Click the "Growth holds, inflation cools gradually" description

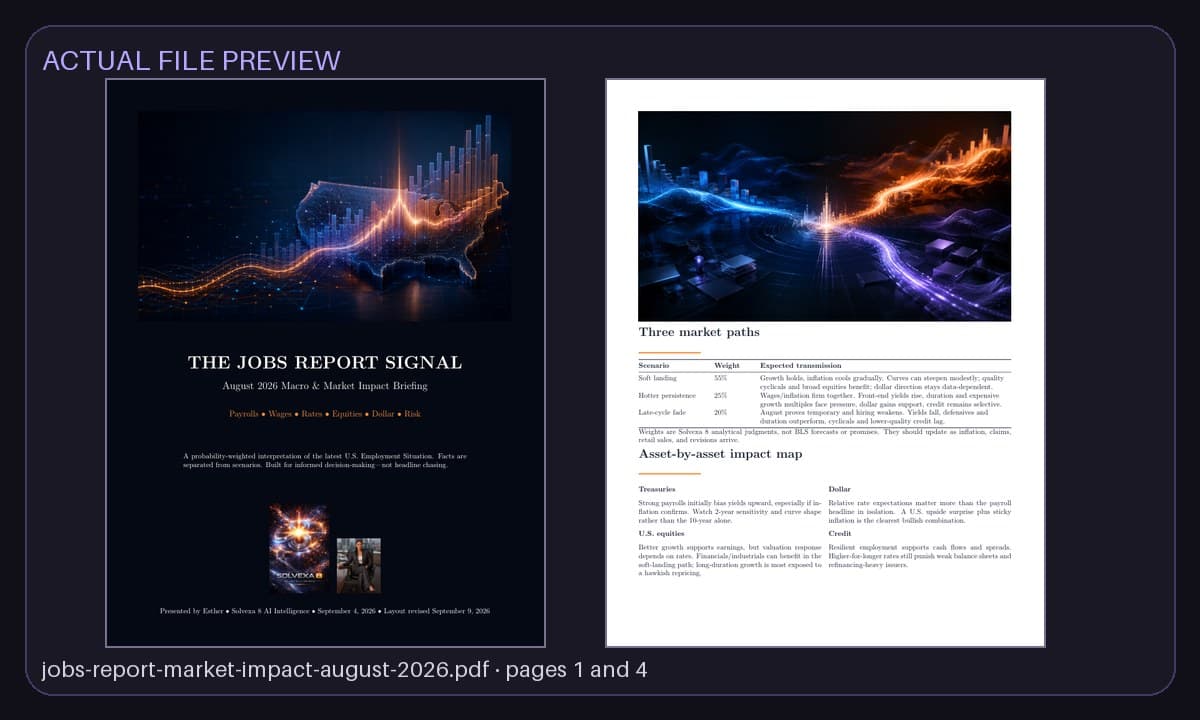click(x=884, y=383)
